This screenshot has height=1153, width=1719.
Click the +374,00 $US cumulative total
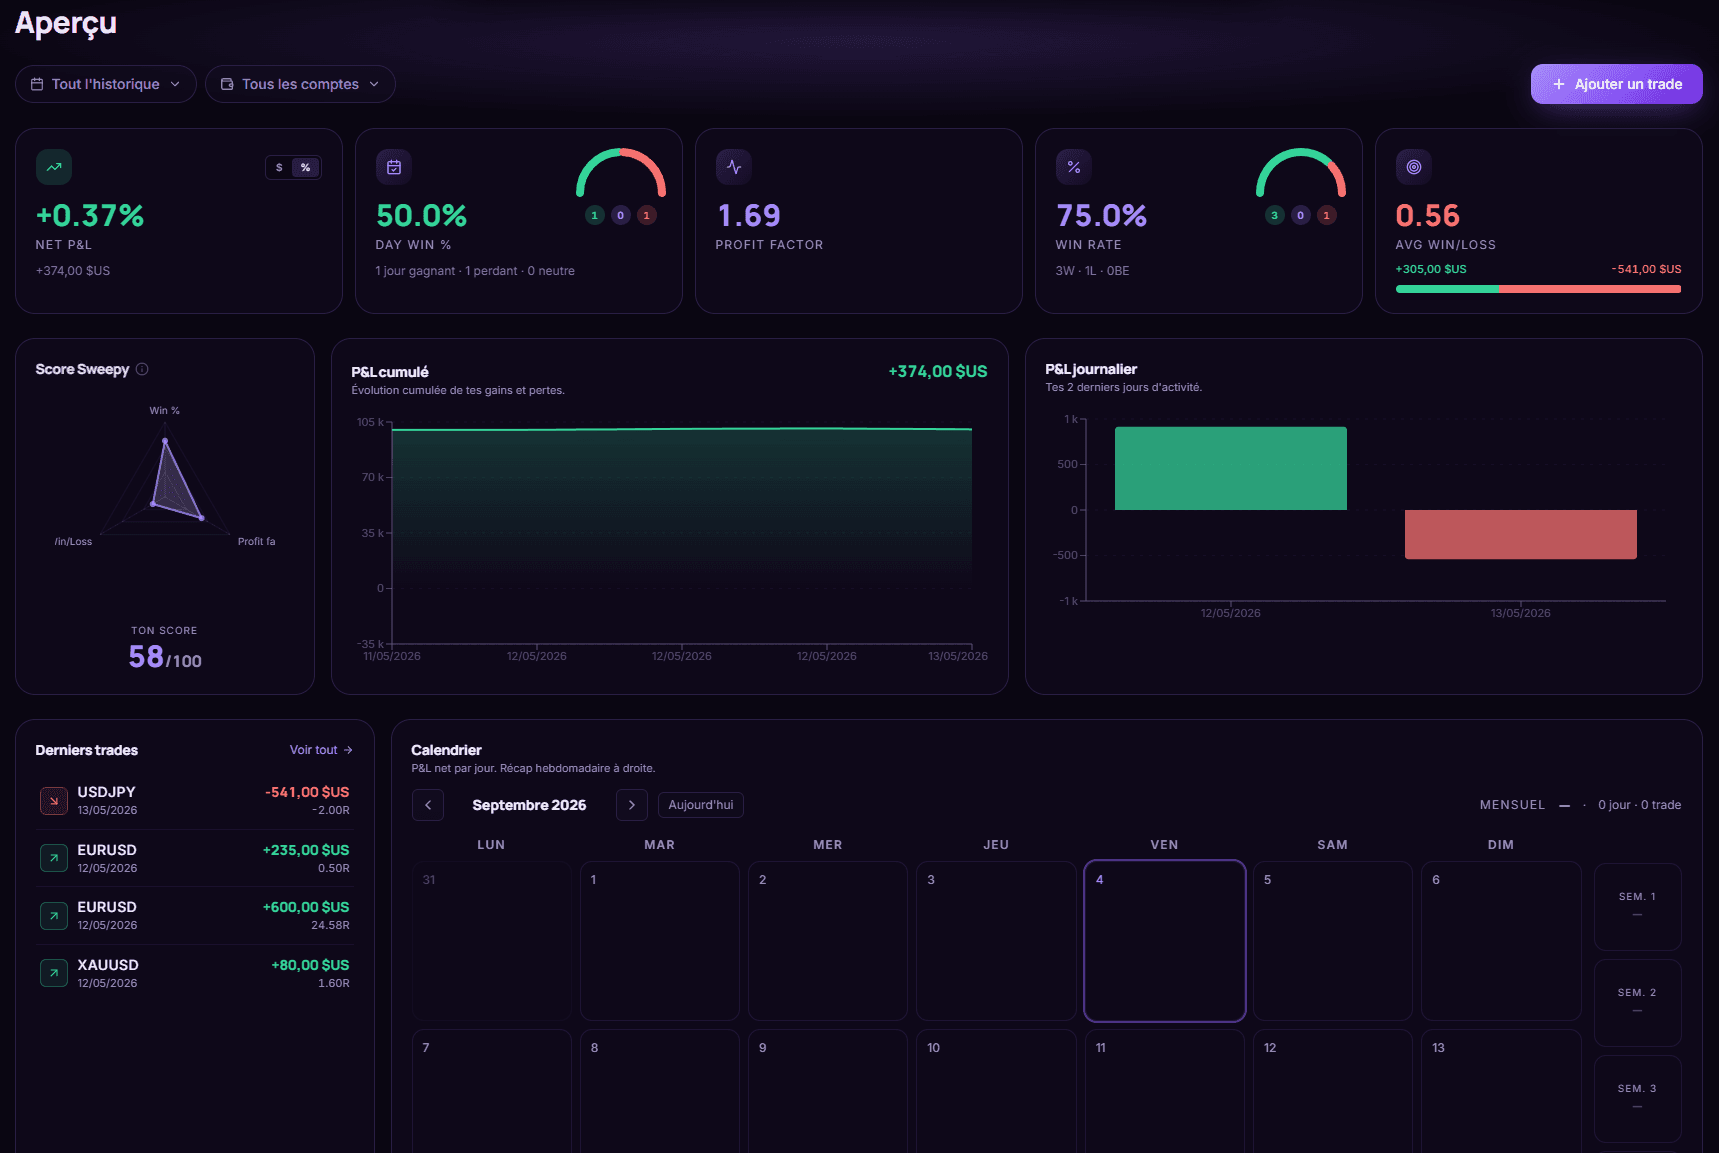coord(938,371)
